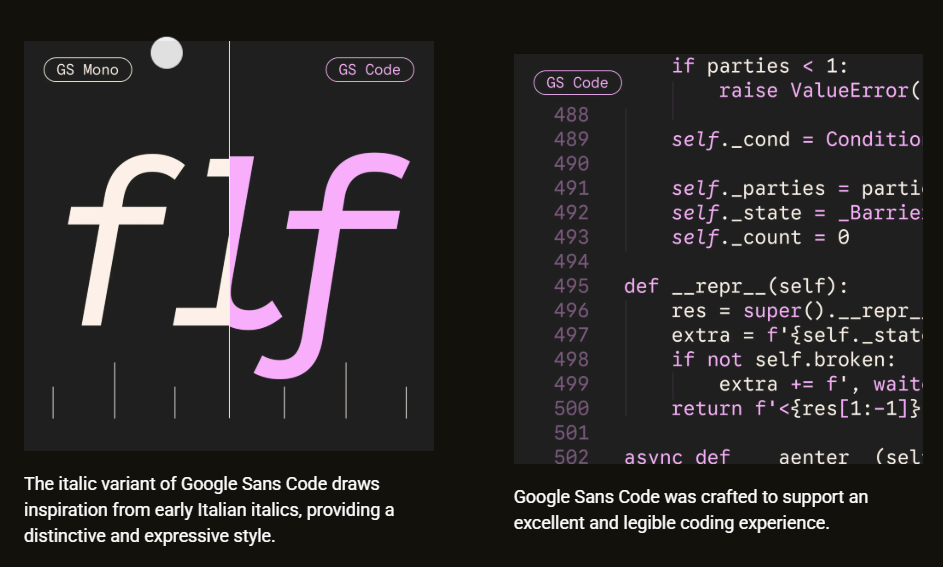Click line number 497
Viewport: 943px width, 567px height.
[571, 335]
